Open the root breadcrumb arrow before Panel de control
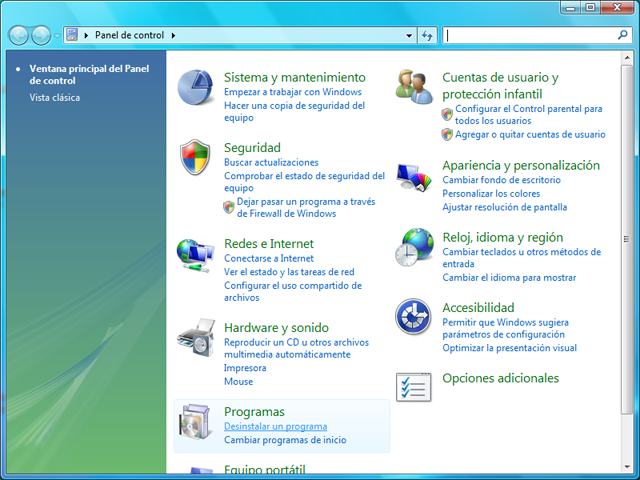Viewport: 640px width, 480px height. pos(87,36)
